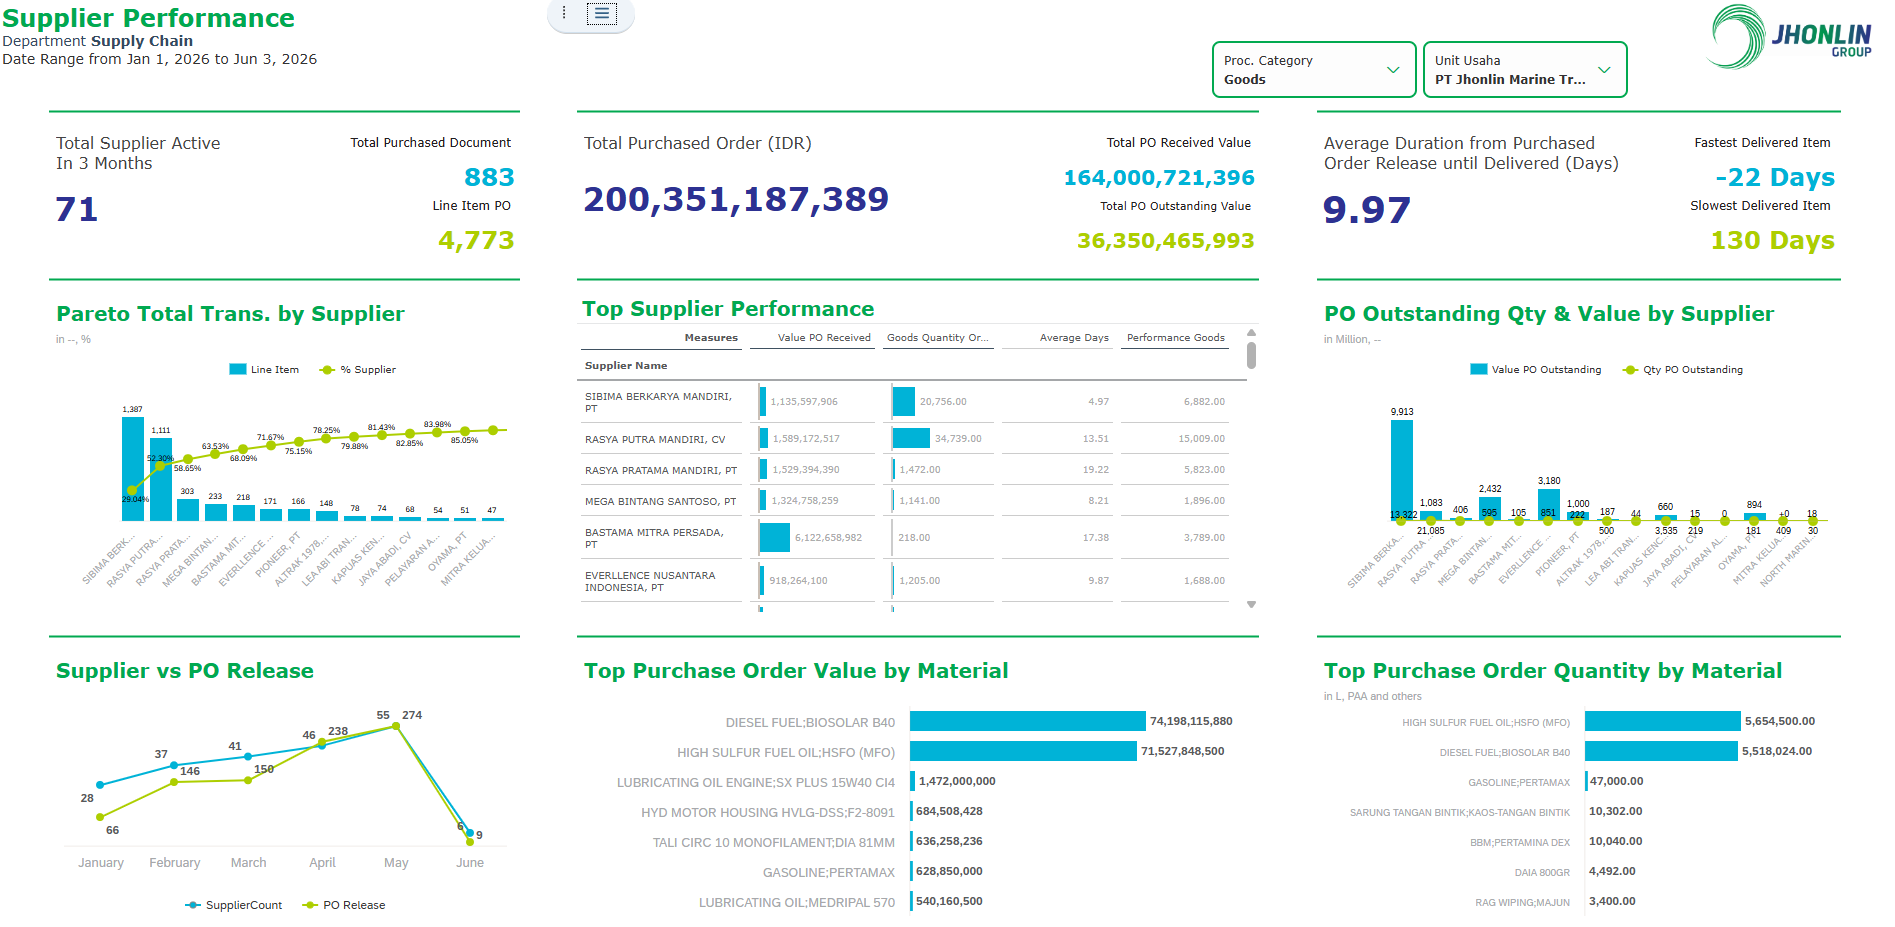
Task: Sort by the Value PO Received column header
Action: click(824, 338)
